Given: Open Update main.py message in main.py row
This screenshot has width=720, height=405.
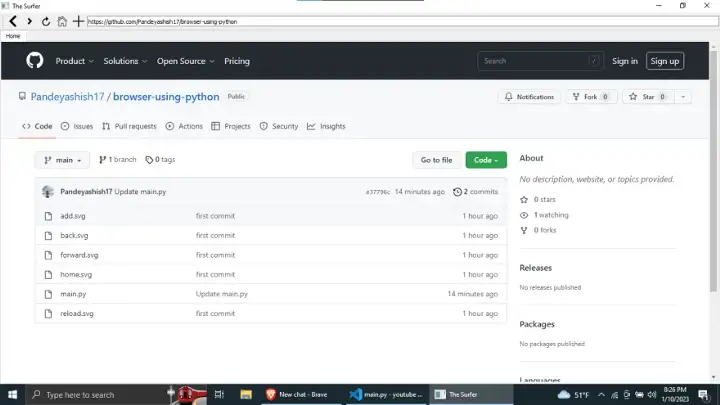Looking at the screenshot, I should [x=221, y=294].
